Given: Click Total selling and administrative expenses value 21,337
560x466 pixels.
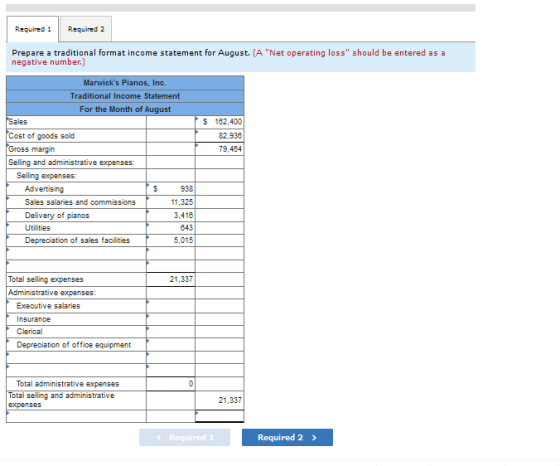Looking at the screenshot, I should (220, 401).
